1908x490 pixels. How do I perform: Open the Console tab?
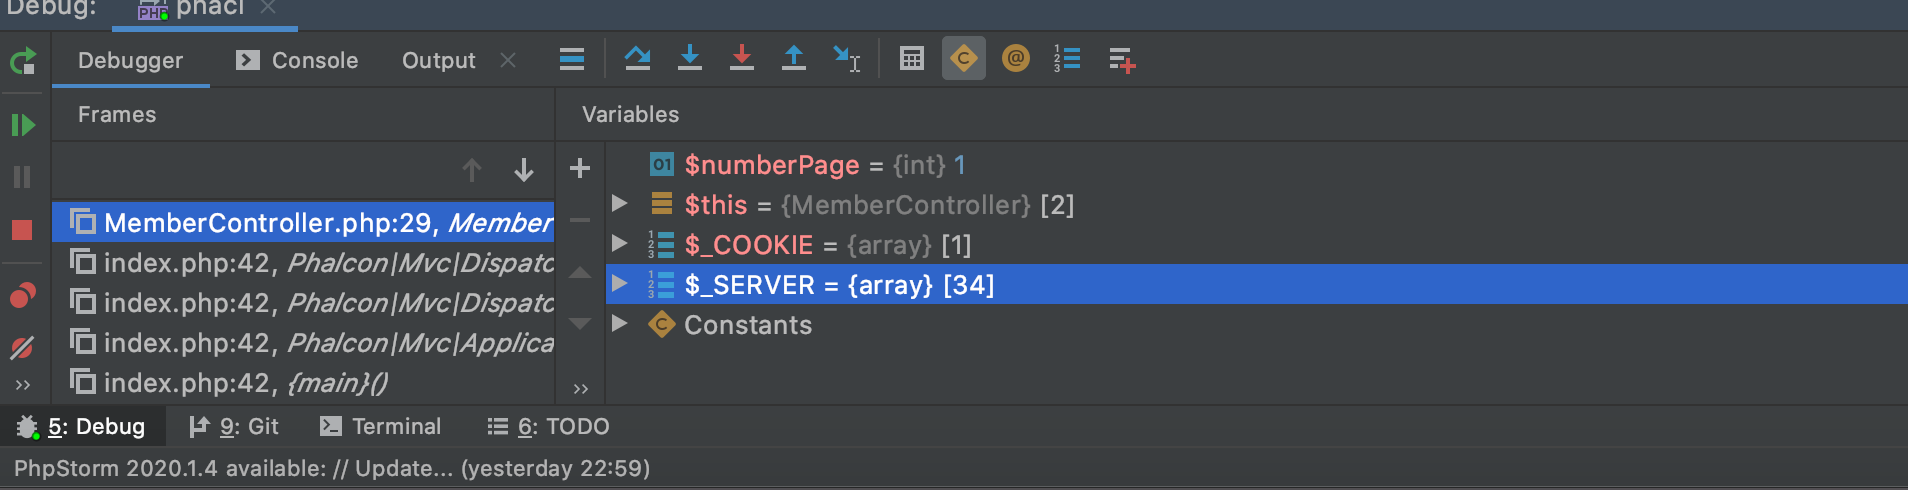tap(297, 60)
